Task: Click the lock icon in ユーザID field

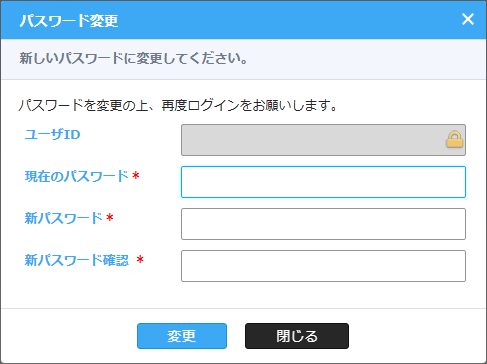Action: (455, 139)
